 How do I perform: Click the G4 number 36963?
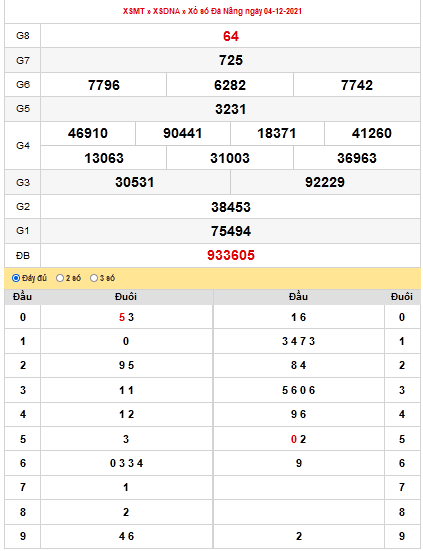coord(357,158)
